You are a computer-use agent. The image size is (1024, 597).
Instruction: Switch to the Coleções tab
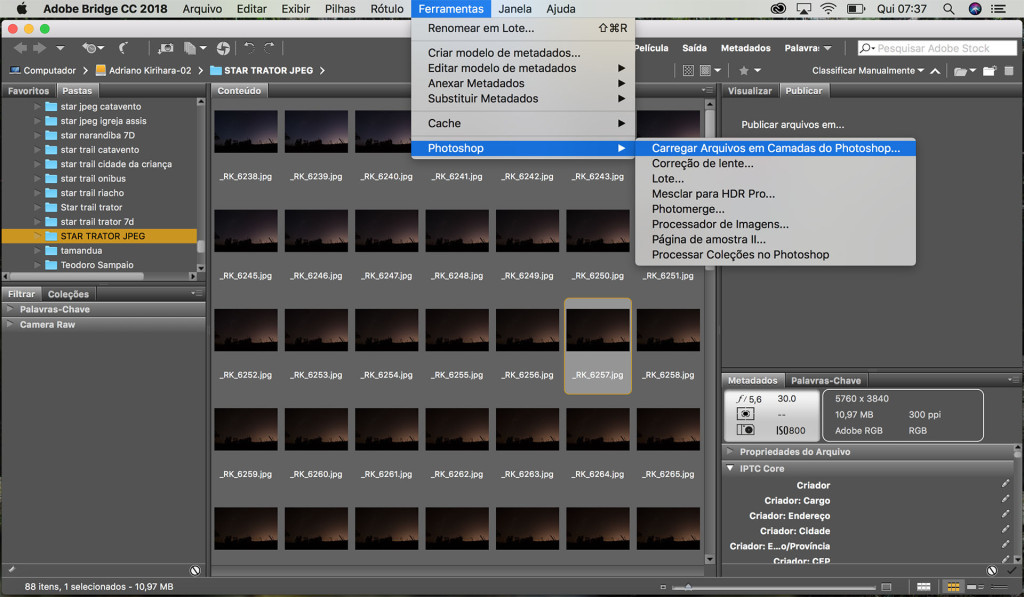(68, 294)
